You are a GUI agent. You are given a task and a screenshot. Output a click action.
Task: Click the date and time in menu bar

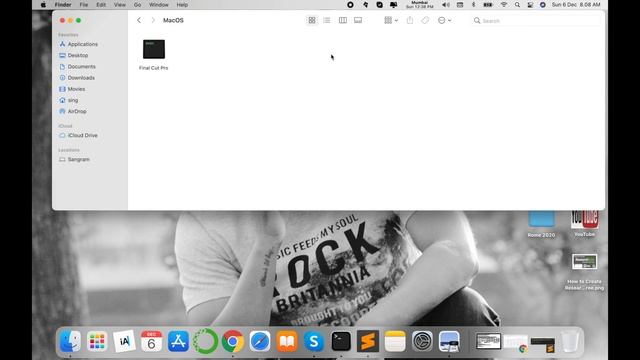[576, 5]
